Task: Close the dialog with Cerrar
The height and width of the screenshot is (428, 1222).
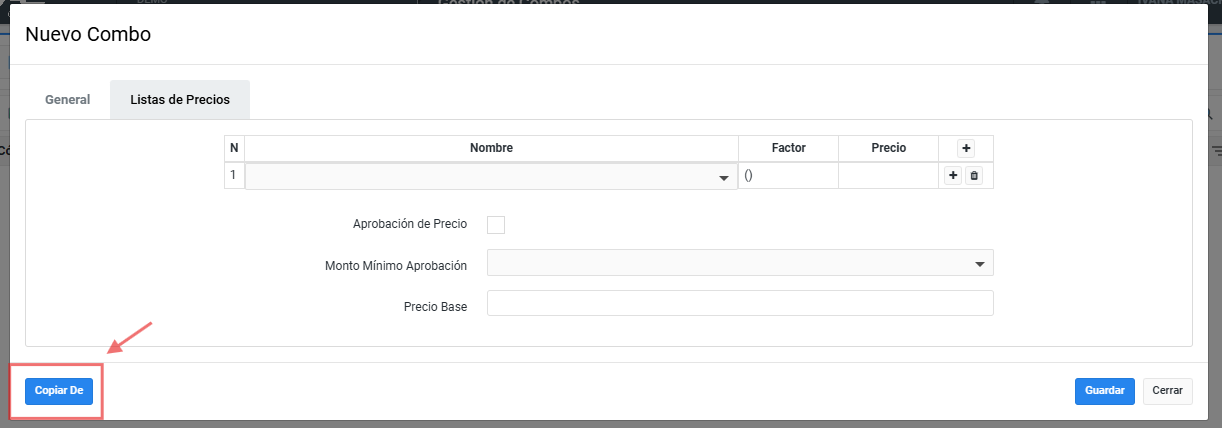Action: 1167,391
